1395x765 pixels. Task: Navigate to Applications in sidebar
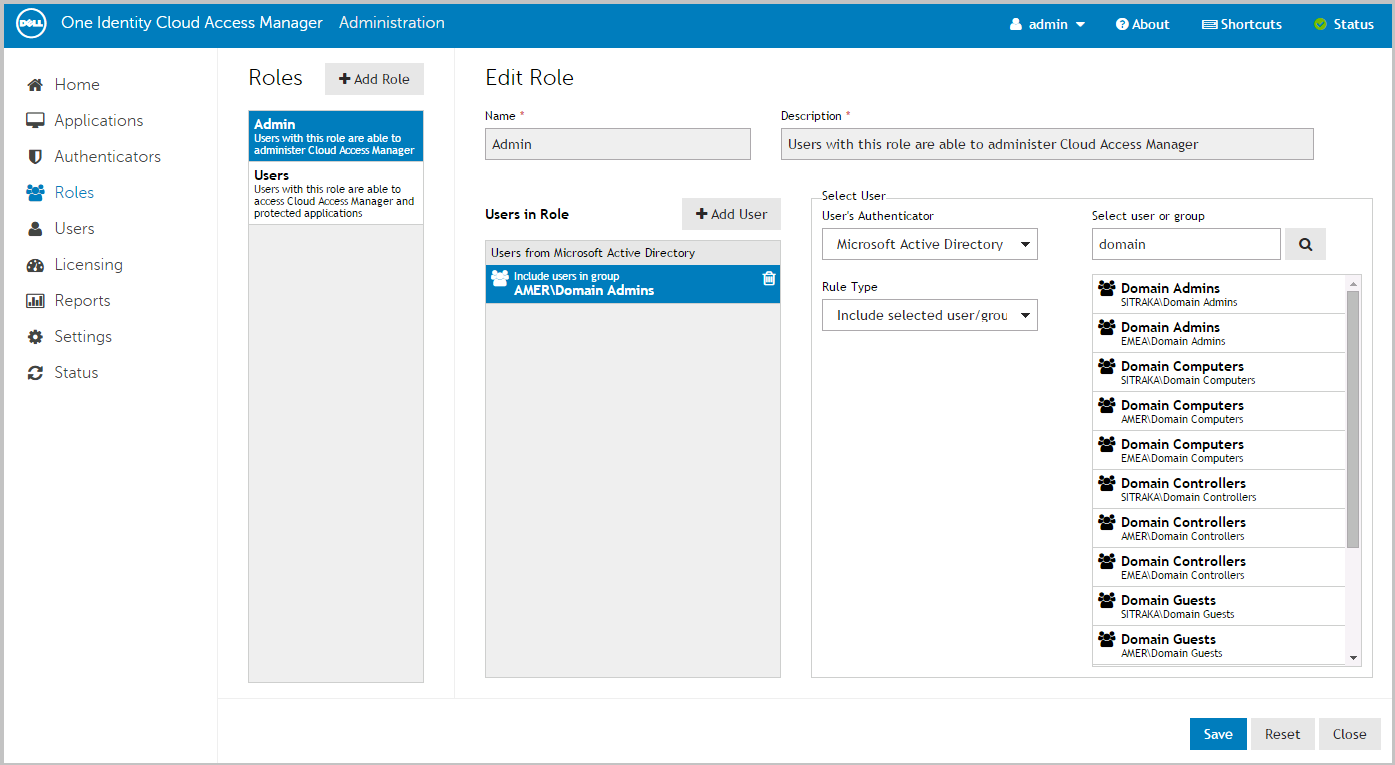98,121
